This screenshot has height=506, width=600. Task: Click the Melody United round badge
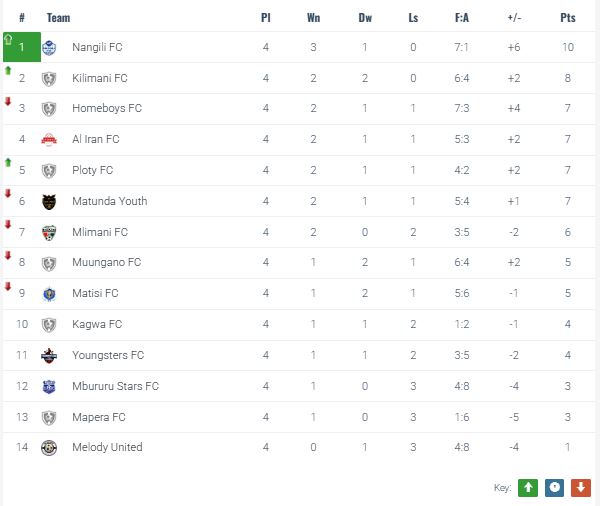click(x=49, y=447)
